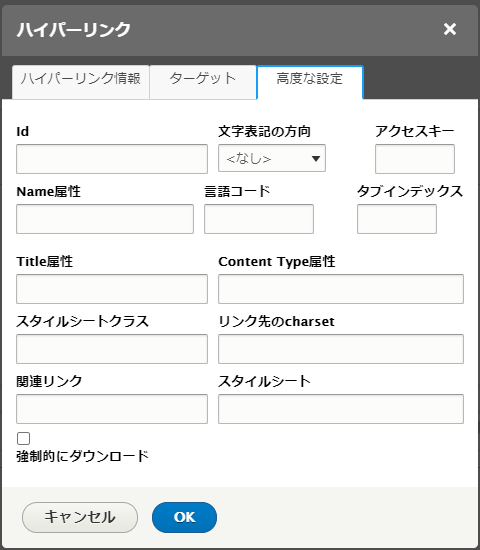This screenshot has width=480, height=550.
Task: Close the ハイパーリンク dialog with X
Action: point(449,29)
